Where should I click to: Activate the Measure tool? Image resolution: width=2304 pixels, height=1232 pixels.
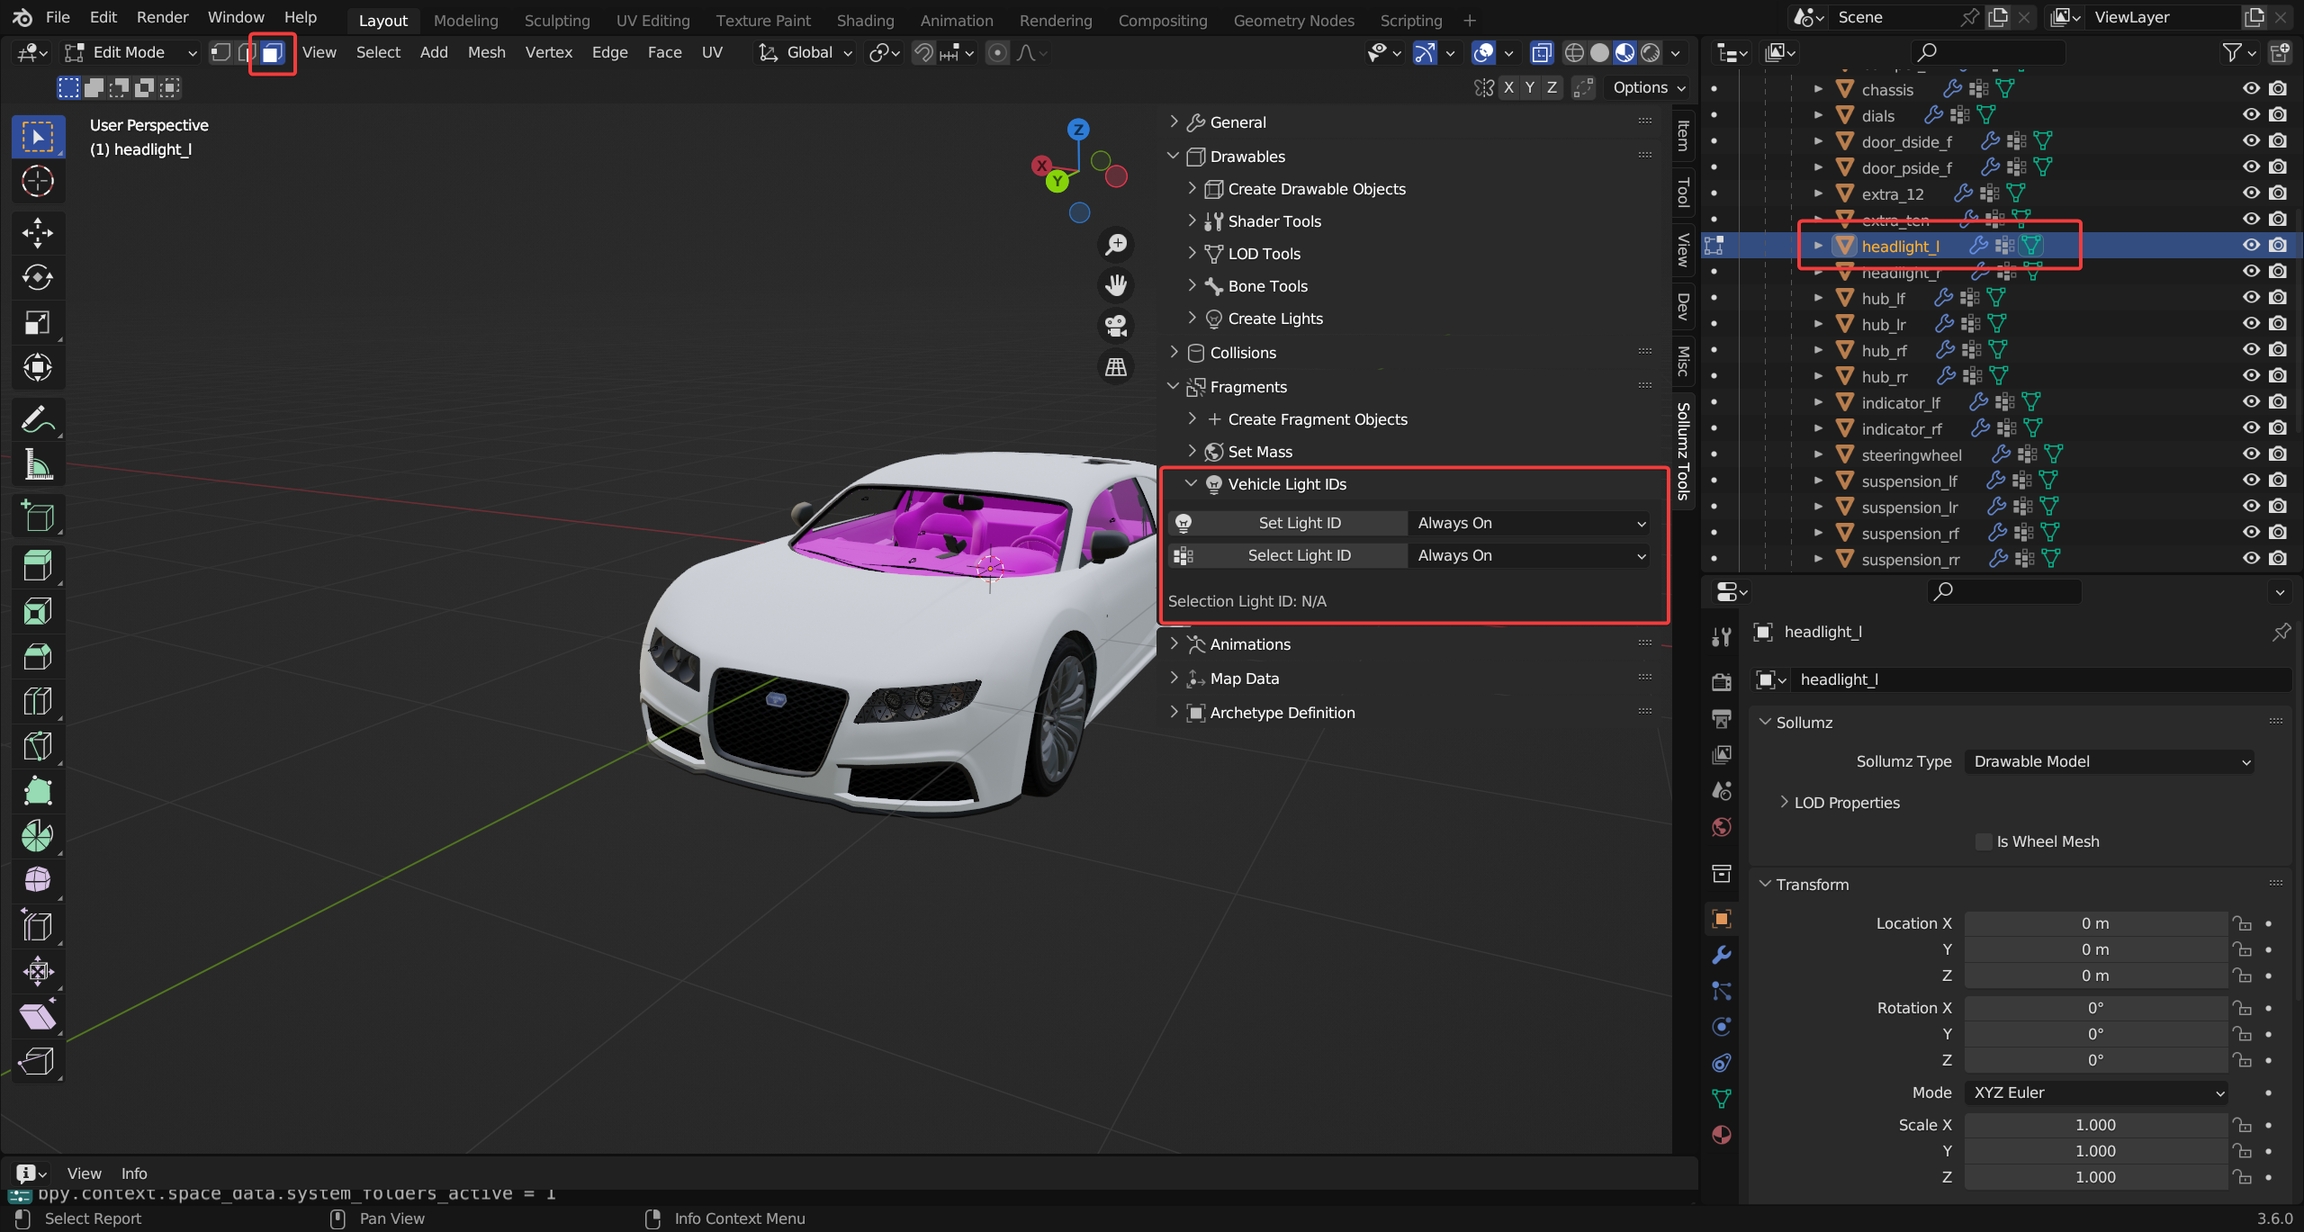[x=37, y=465]
